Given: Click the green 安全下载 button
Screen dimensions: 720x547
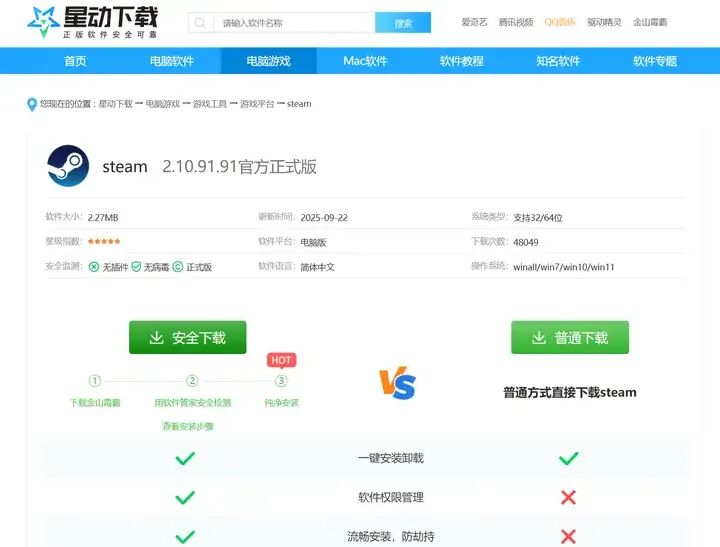Looking at the screenshot, I should click(x=187, y=338).
